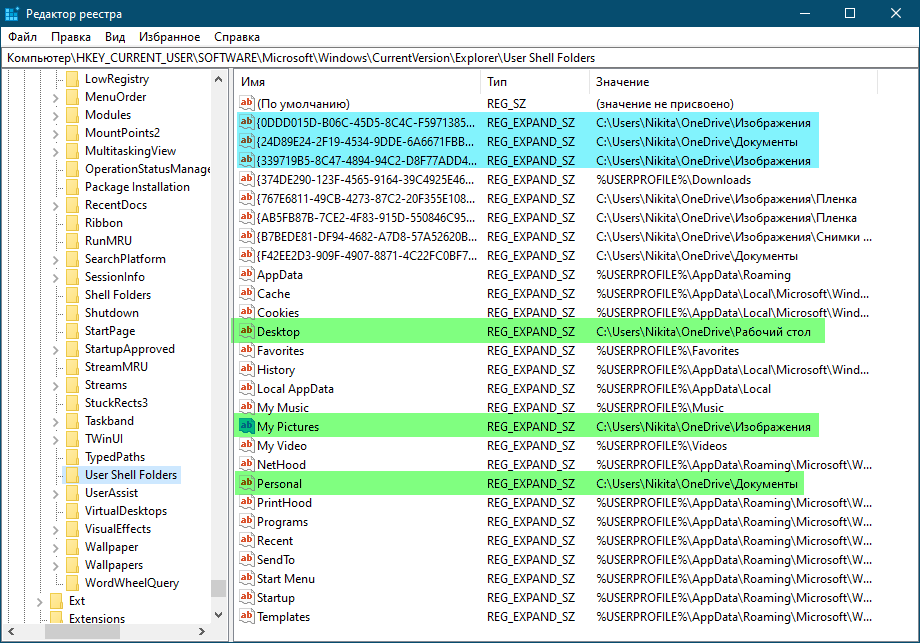The width and height of the screenshot is (920, 643).
Task: Click the value icon for {0DDD015D-B06C entry
Action: (x=246, y=122)
